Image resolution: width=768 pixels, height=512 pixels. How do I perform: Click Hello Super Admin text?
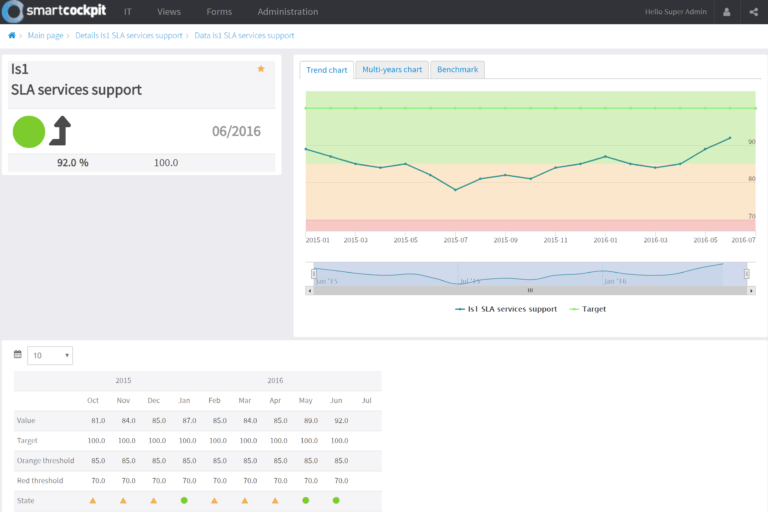(x=676, y=12)
